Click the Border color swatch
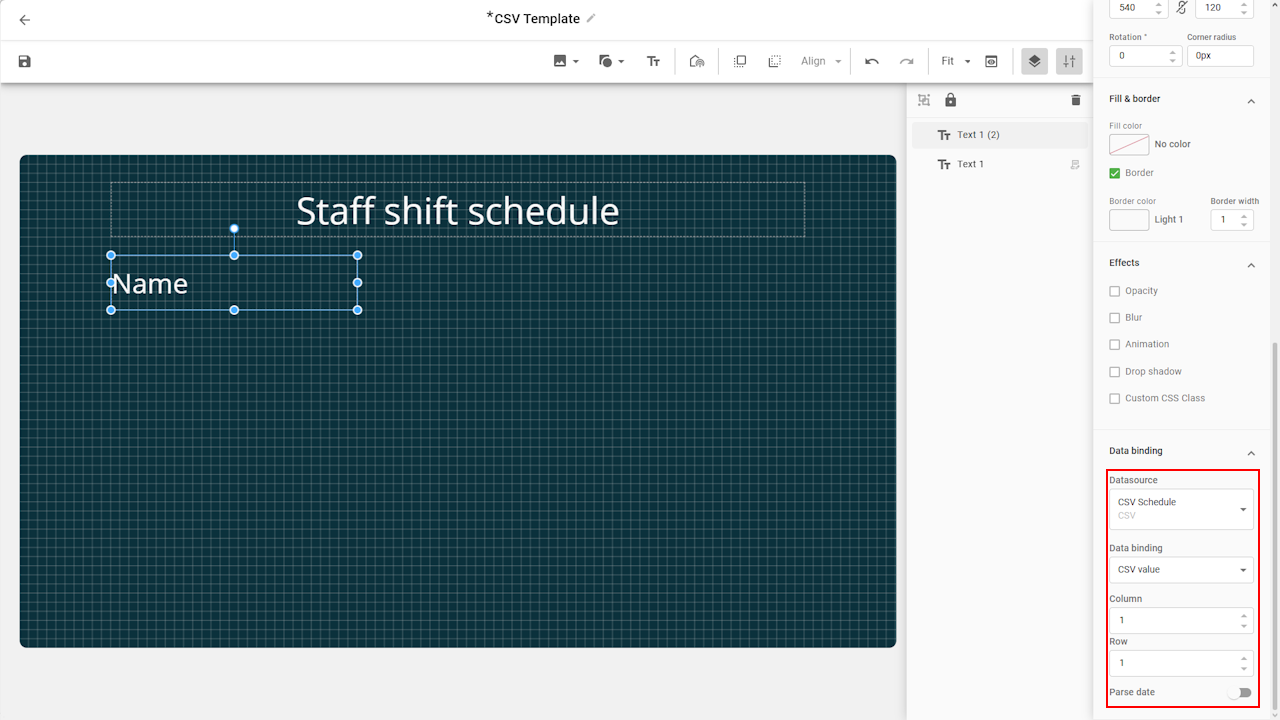Viewport: 1280px width, 720px height. click(1129, 220)
